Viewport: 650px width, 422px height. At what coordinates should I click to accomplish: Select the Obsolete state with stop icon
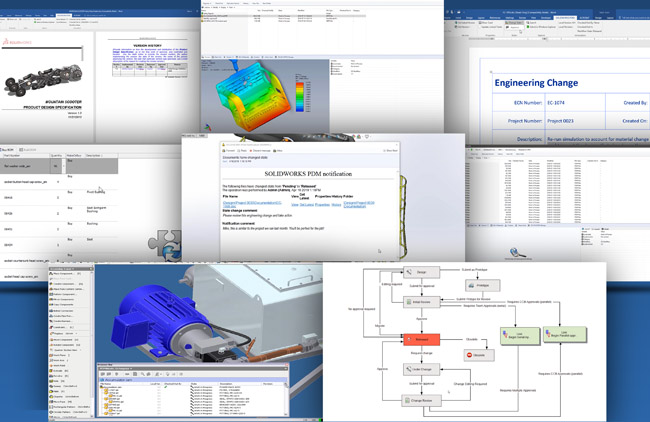coord(478,355)
